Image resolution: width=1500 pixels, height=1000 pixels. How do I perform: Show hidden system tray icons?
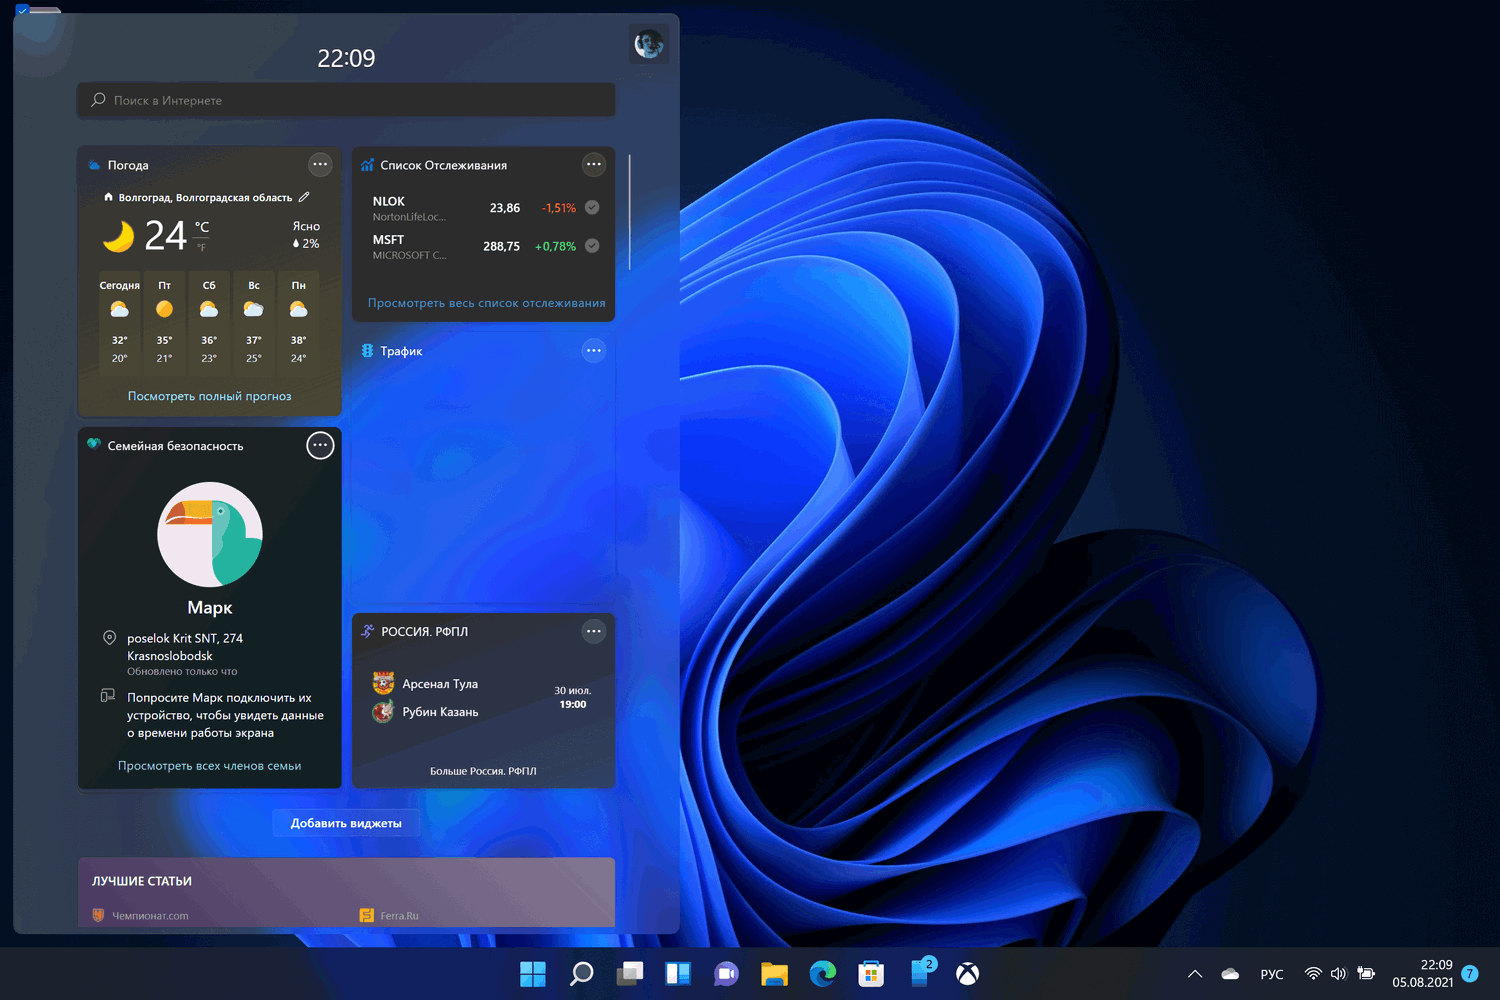(x=1194, y=974)
